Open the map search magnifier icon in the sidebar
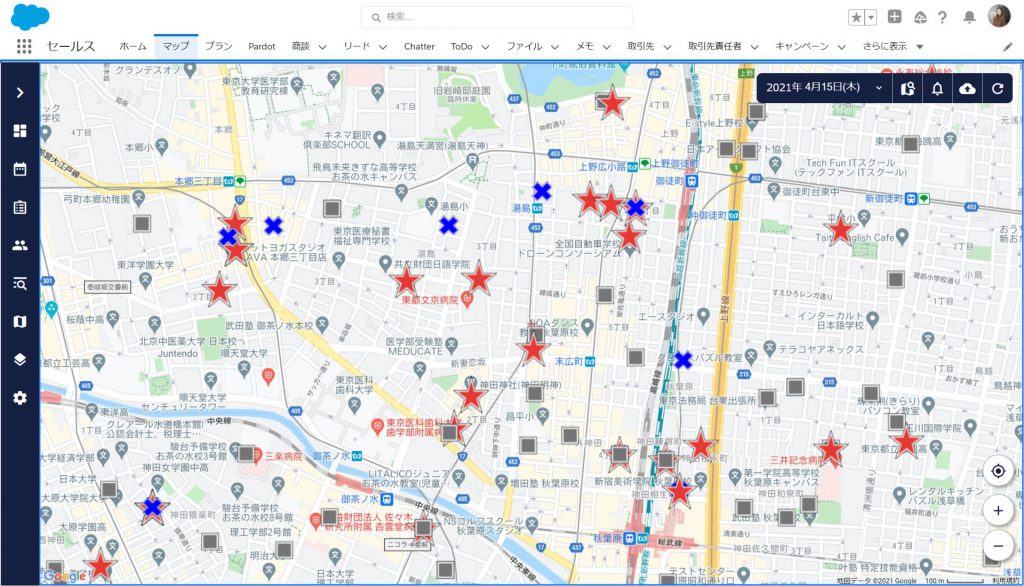Viewport: 1024px width, 586px height. click(22, 284)
